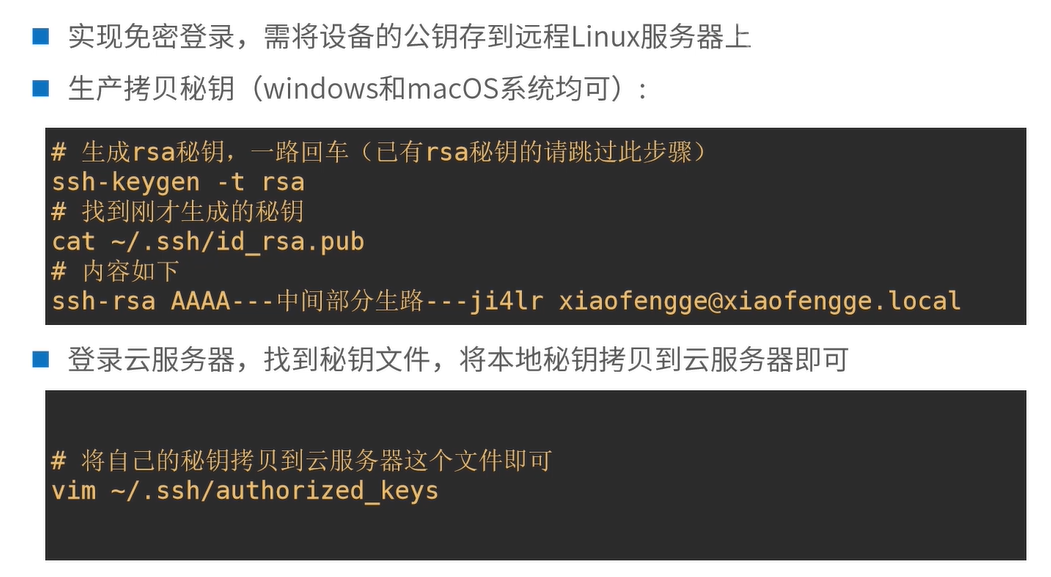Click the ssh-keygen -t rsa command
The width and height of the screenshot is (1051, 577).
(x=178, y=183)
